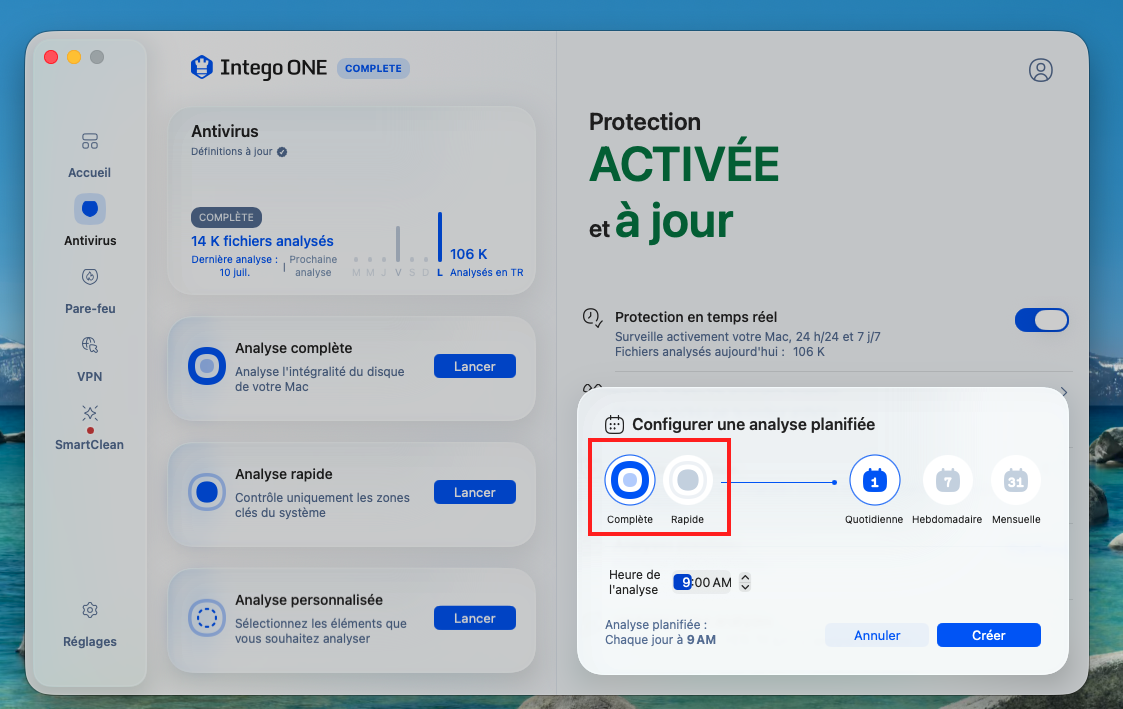Screen dimensions: 1123x709
Task: Click the 14 K fichiers analysés link
Action: coord(262,241)
